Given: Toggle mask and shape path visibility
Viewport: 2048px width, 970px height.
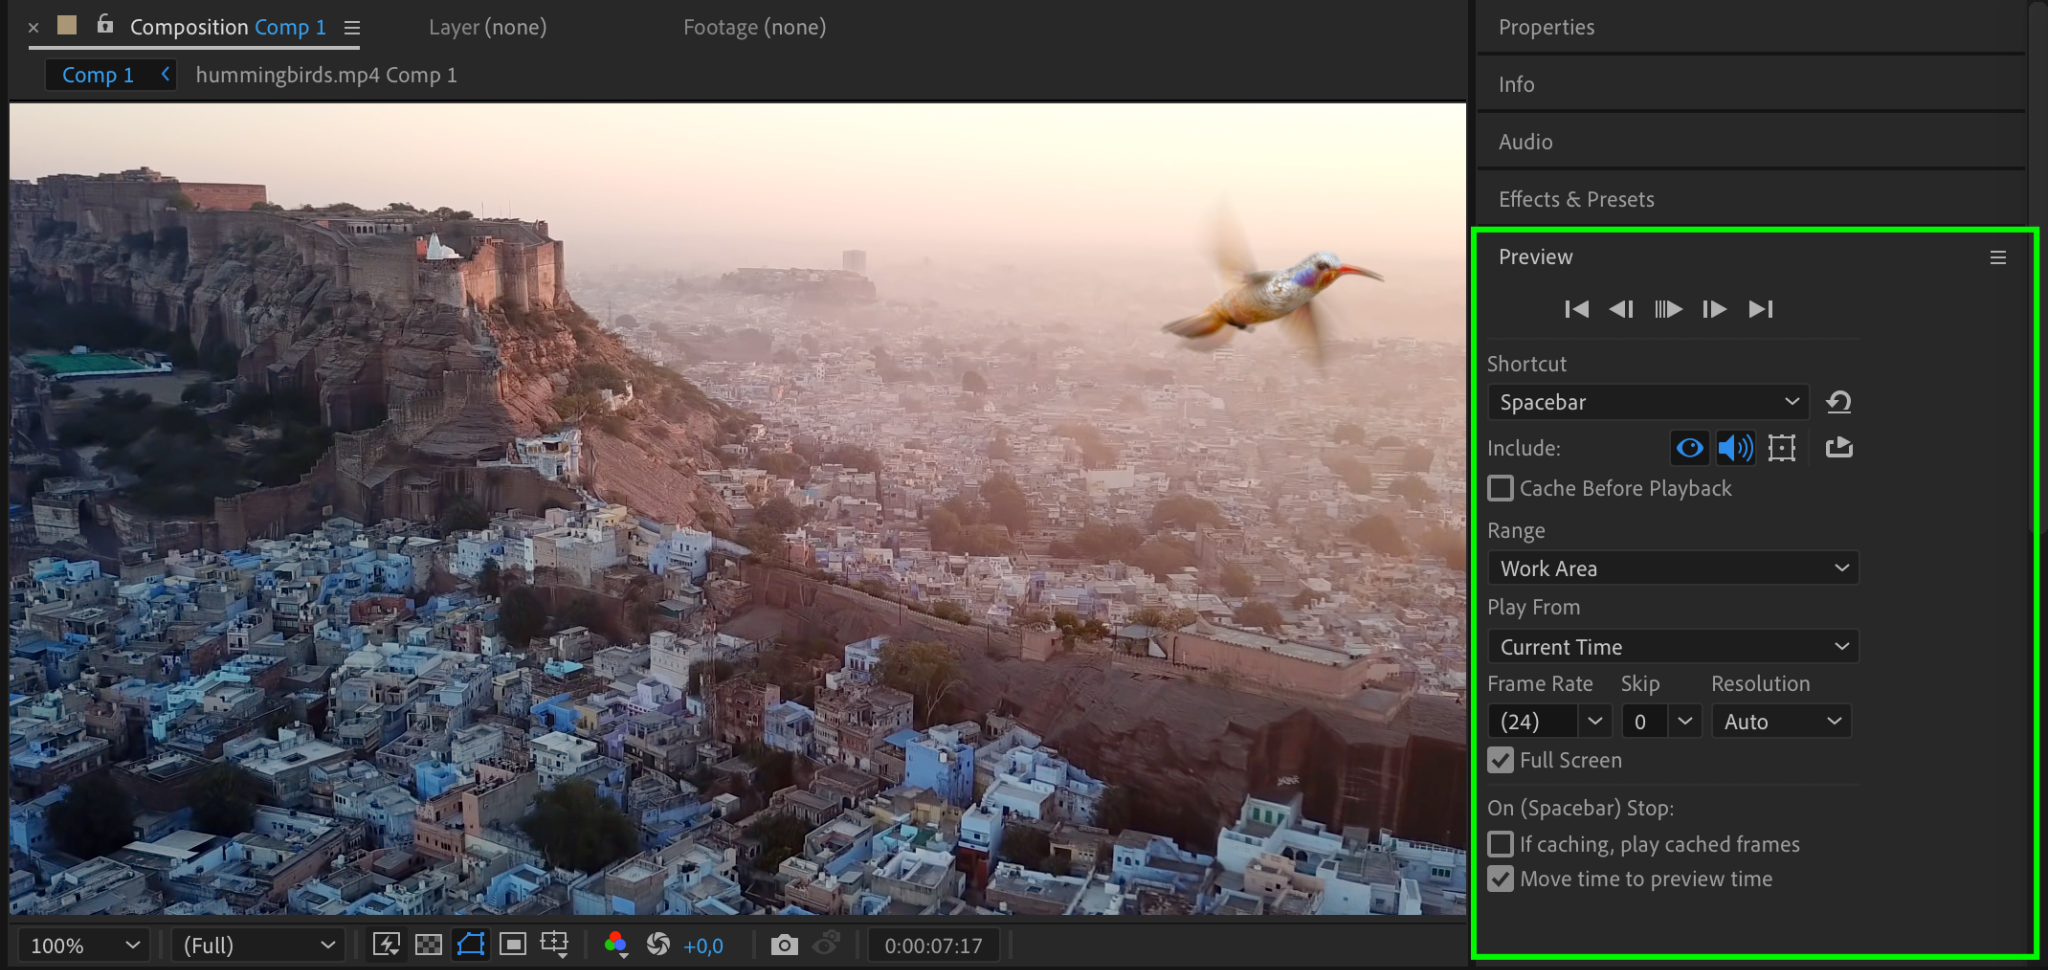Looking at the screenshot, I should click(x=471, y=945).
